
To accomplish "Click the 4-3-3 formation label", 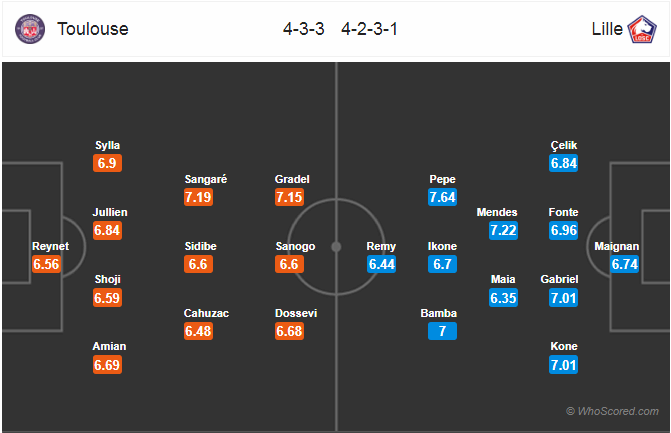I will click(303, 29).
